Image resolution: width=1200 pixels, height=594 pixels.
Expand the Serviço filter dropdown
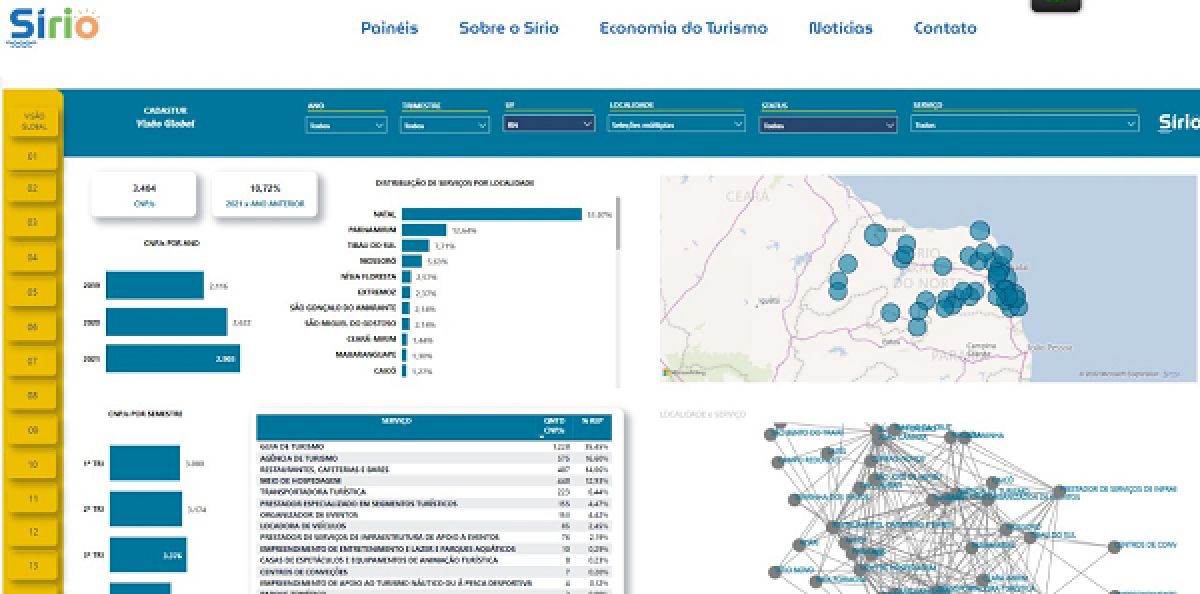pyautogui.click(x=1024, y=125)
